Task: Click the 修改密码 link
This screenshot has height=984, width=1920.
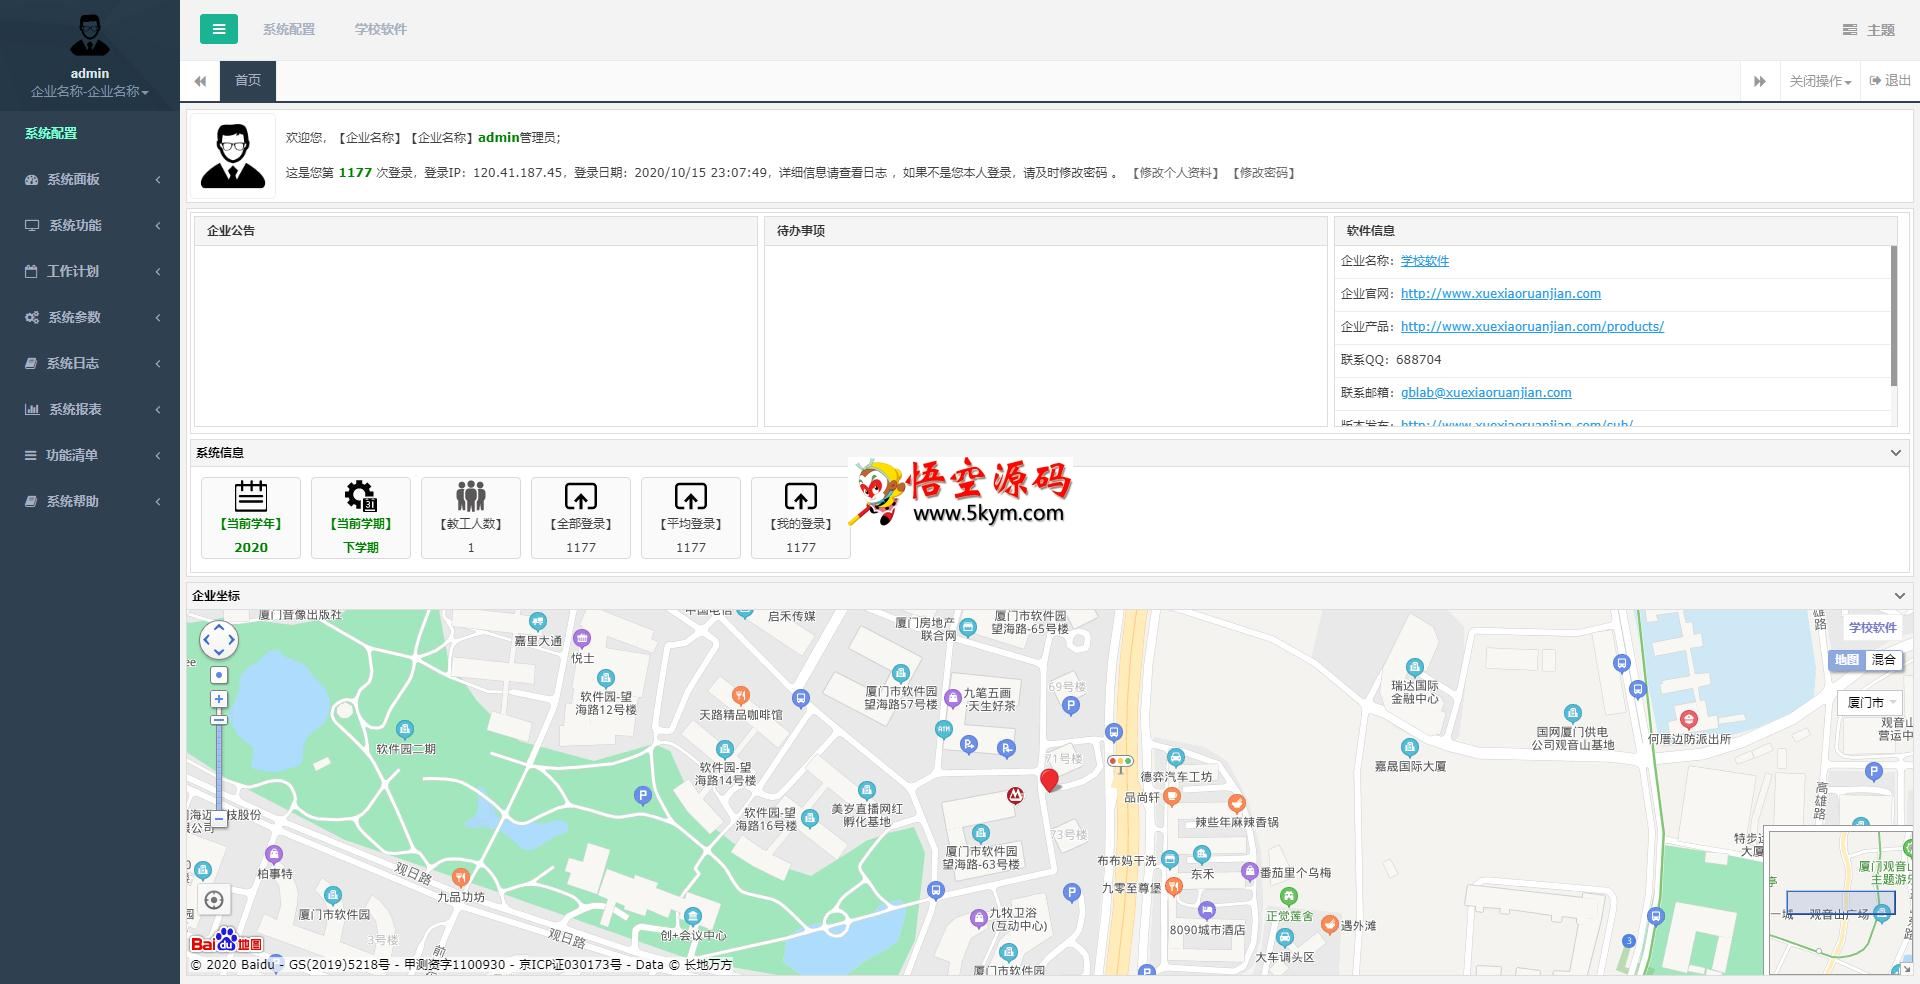Action: (1264, 173)
